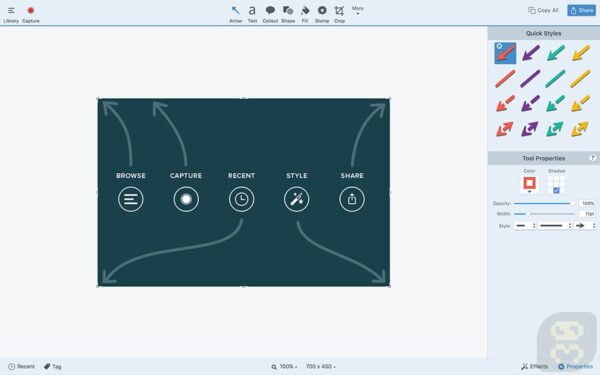Show the Recent captures tray
The height and width of the screenshot is (375, 600).
[x=21, y=367]
